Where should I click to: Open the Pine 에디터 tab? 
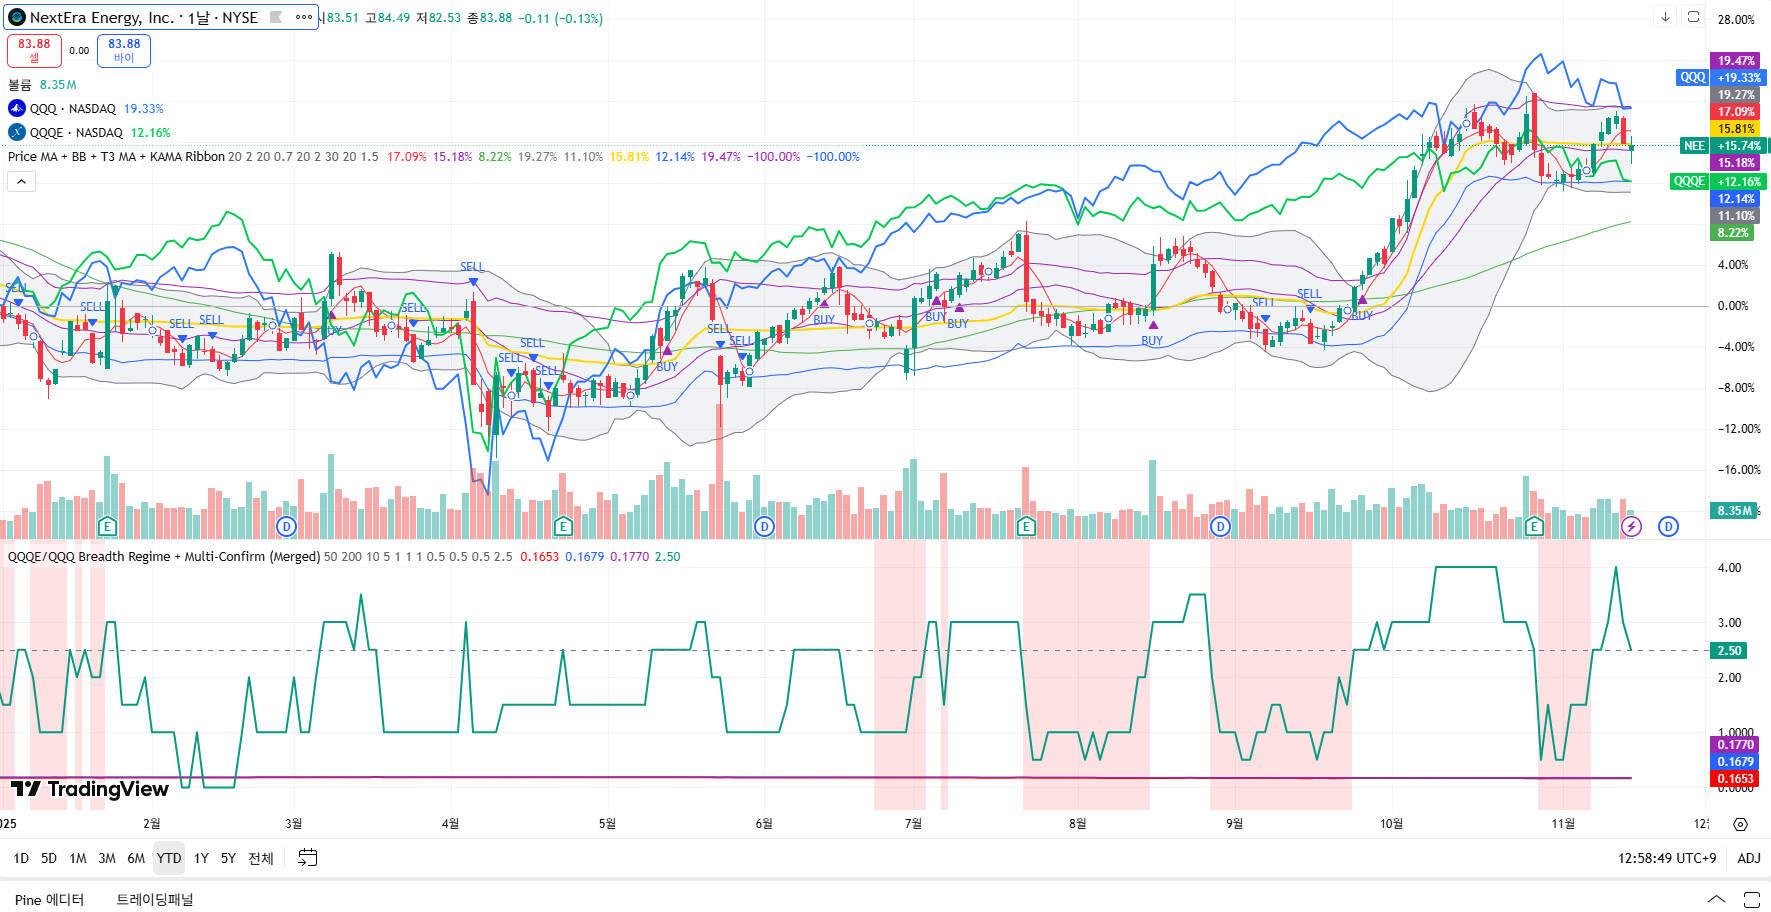50,899
